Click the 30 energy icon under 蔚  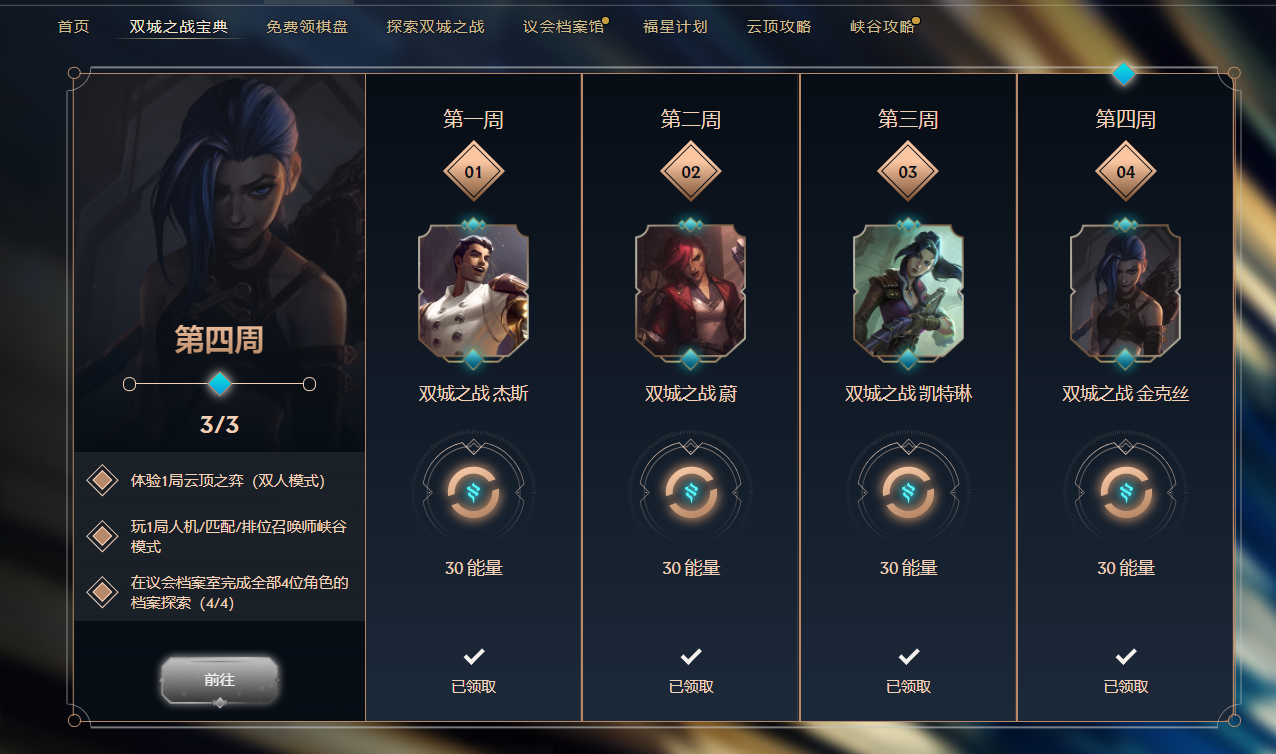point(691,492)
